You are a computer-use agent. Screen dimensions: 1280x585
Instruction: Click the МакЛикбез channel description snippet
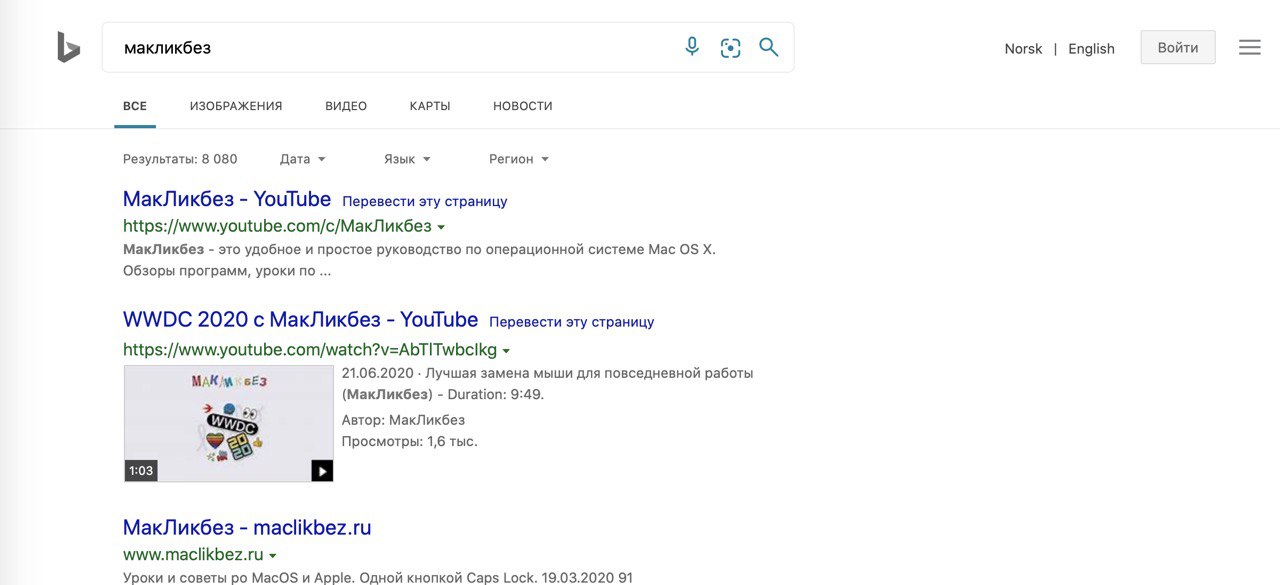420,260
